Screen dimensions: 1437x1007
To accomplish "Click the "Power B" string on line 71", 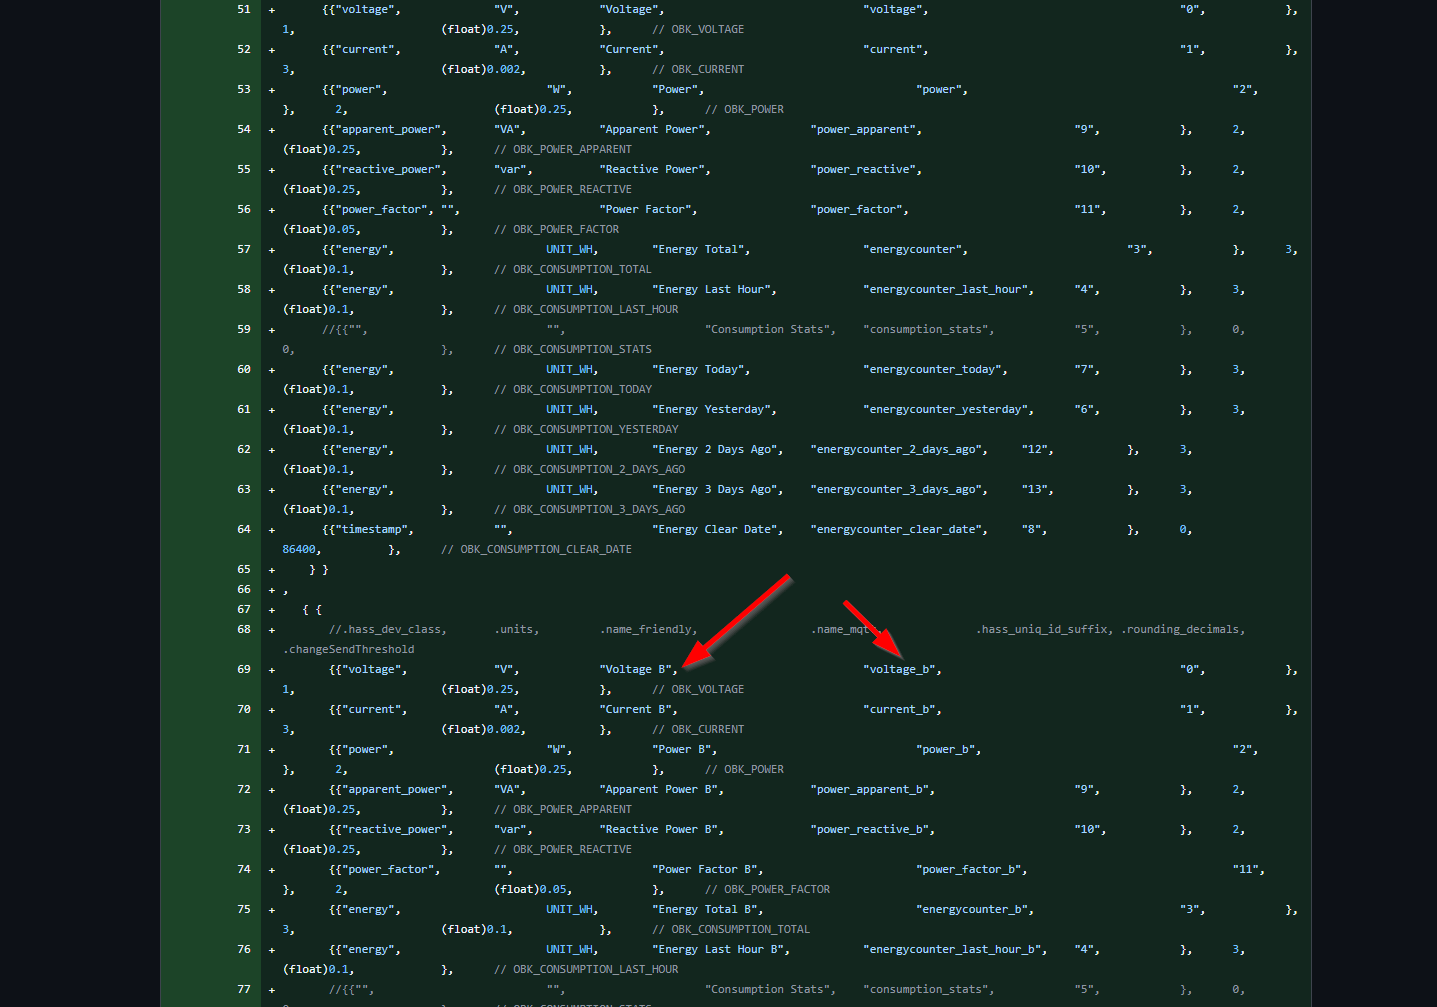I will (682, 749).
